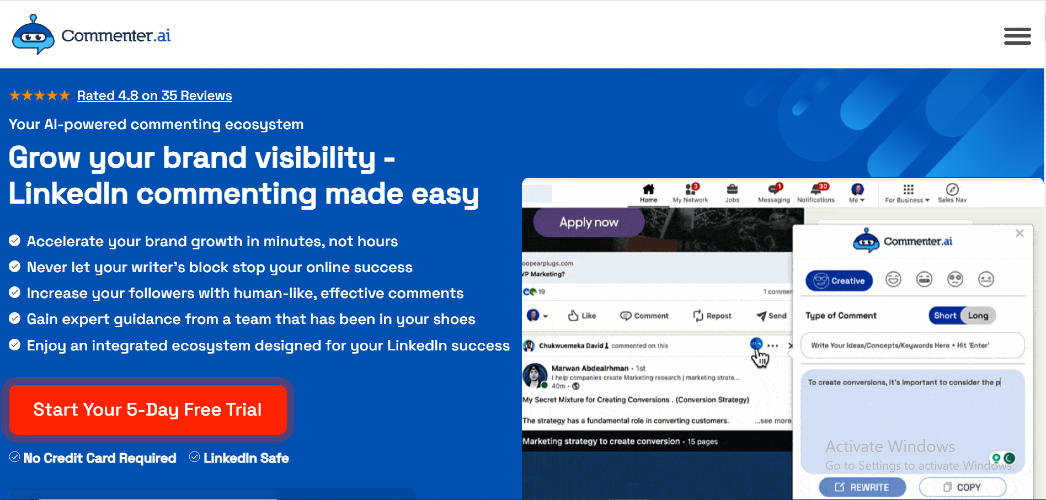This screenshot has width=1046, height=500.
Task: Click the green lightbulb icon in text area
Action: pyautogui.click(x=997, y=458)
